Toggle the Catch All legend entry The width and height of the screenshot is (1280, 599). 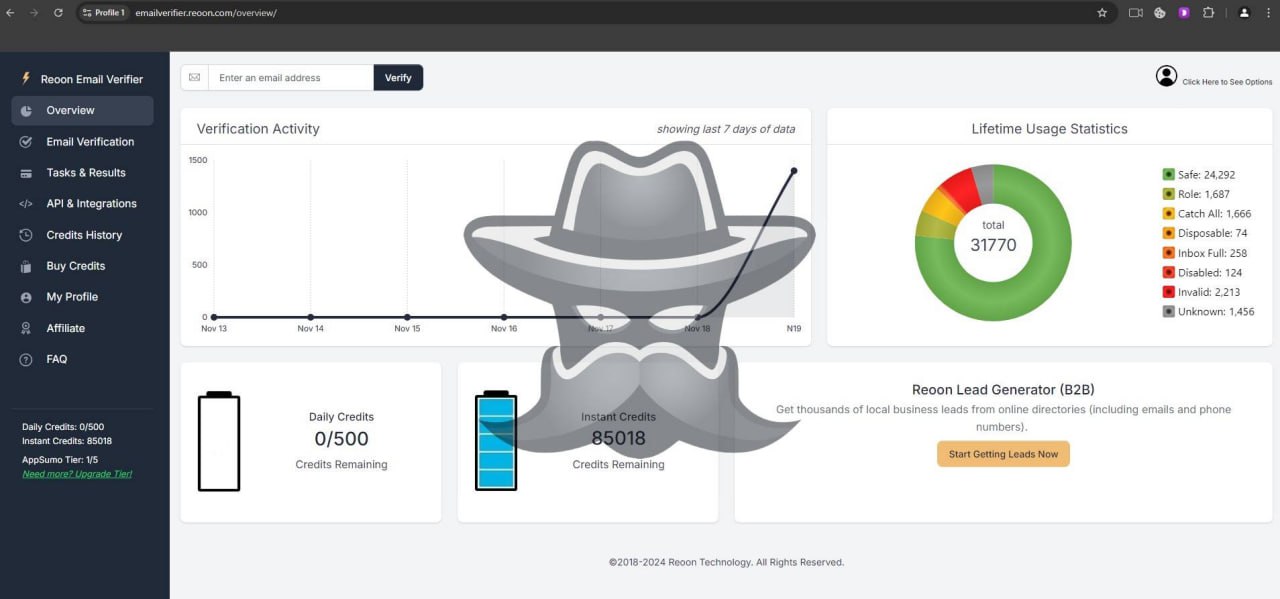(x=1206, y=214)
